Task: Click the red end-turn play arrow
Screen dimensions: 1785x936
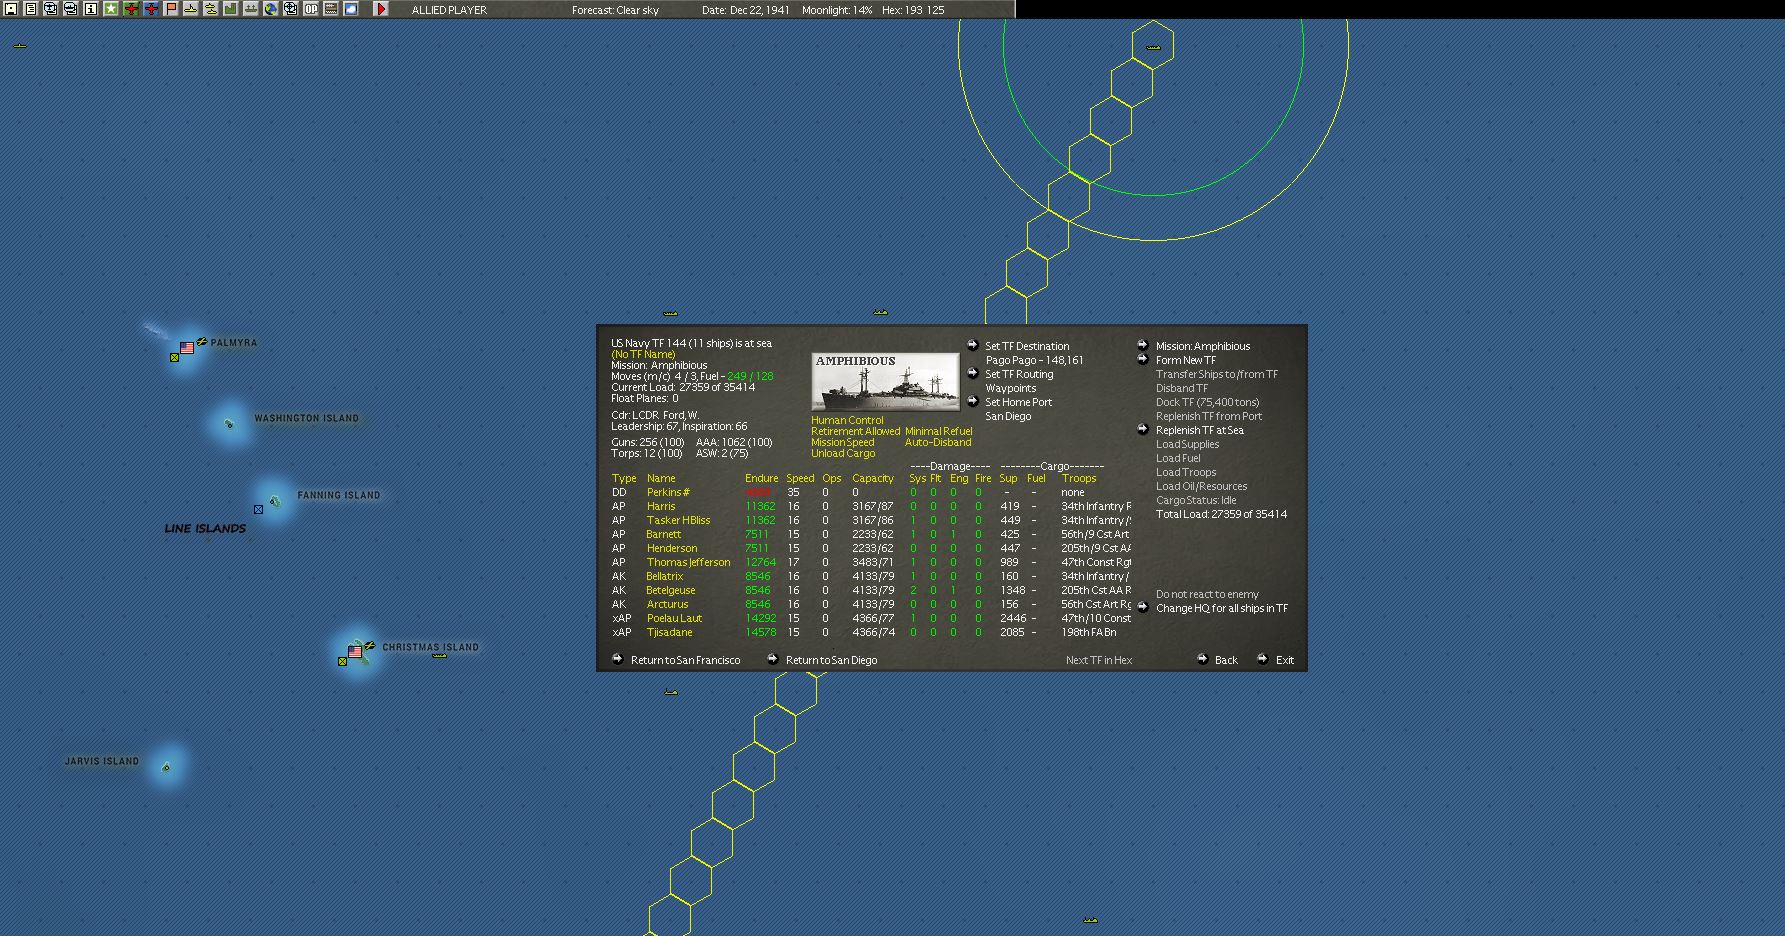Action: (380, 9)
